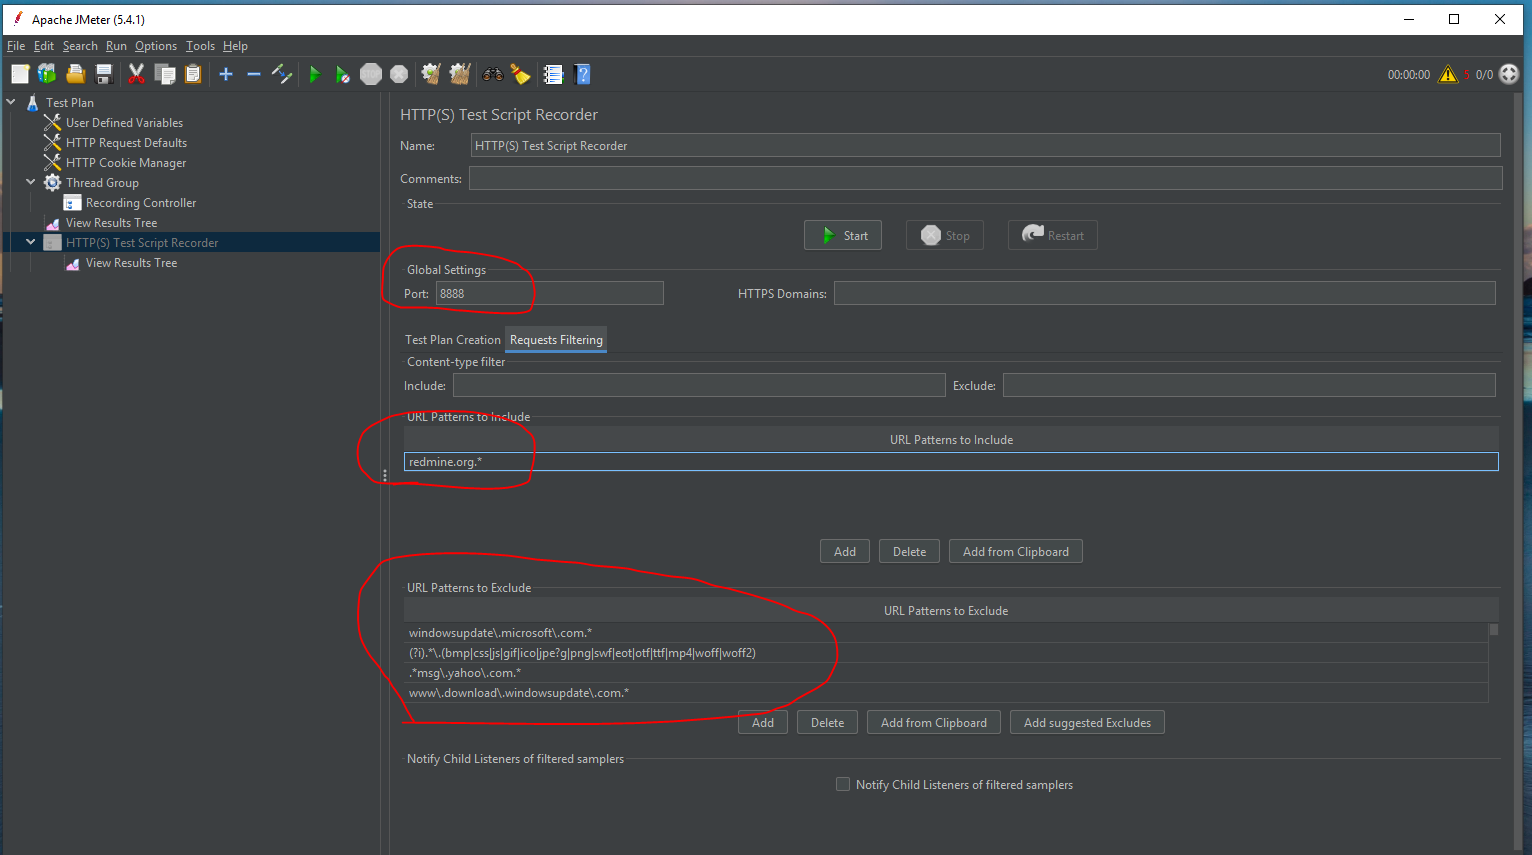Screen dimensions: 1532x855
Task: Open the Edit menu
Action: coord(44,46)
